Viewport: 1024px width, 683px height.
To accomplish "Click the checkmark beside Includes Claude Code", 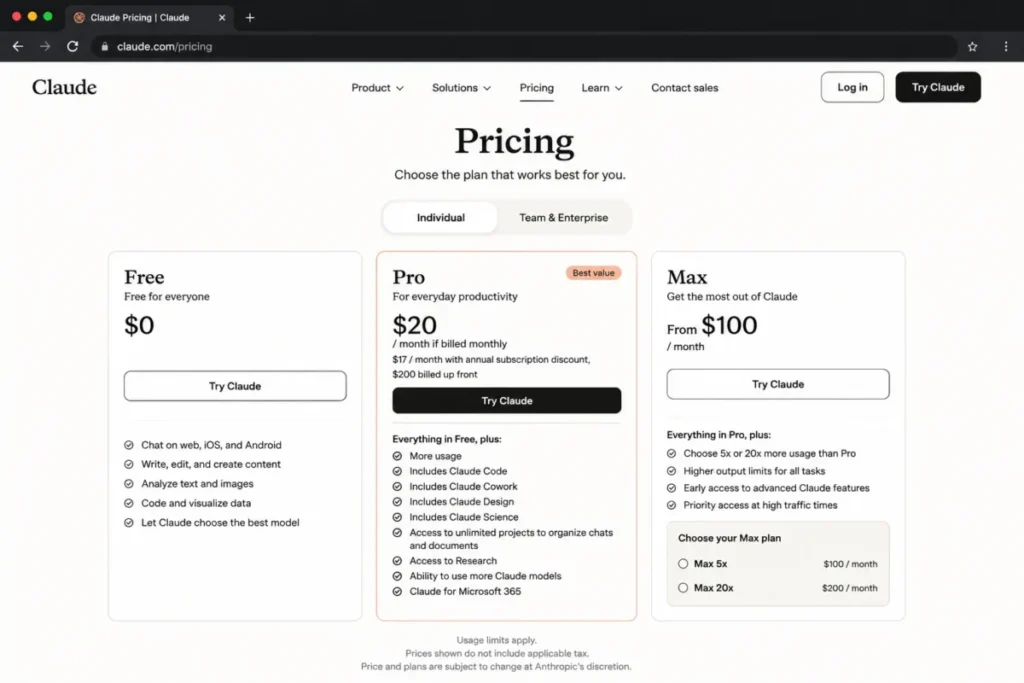I will pos(397,471).
